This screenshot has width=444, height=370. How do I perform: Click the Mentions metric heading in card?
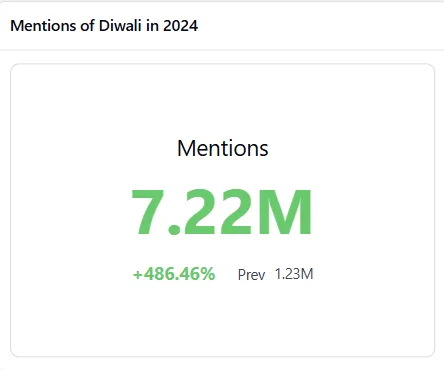tap(223, 148)
